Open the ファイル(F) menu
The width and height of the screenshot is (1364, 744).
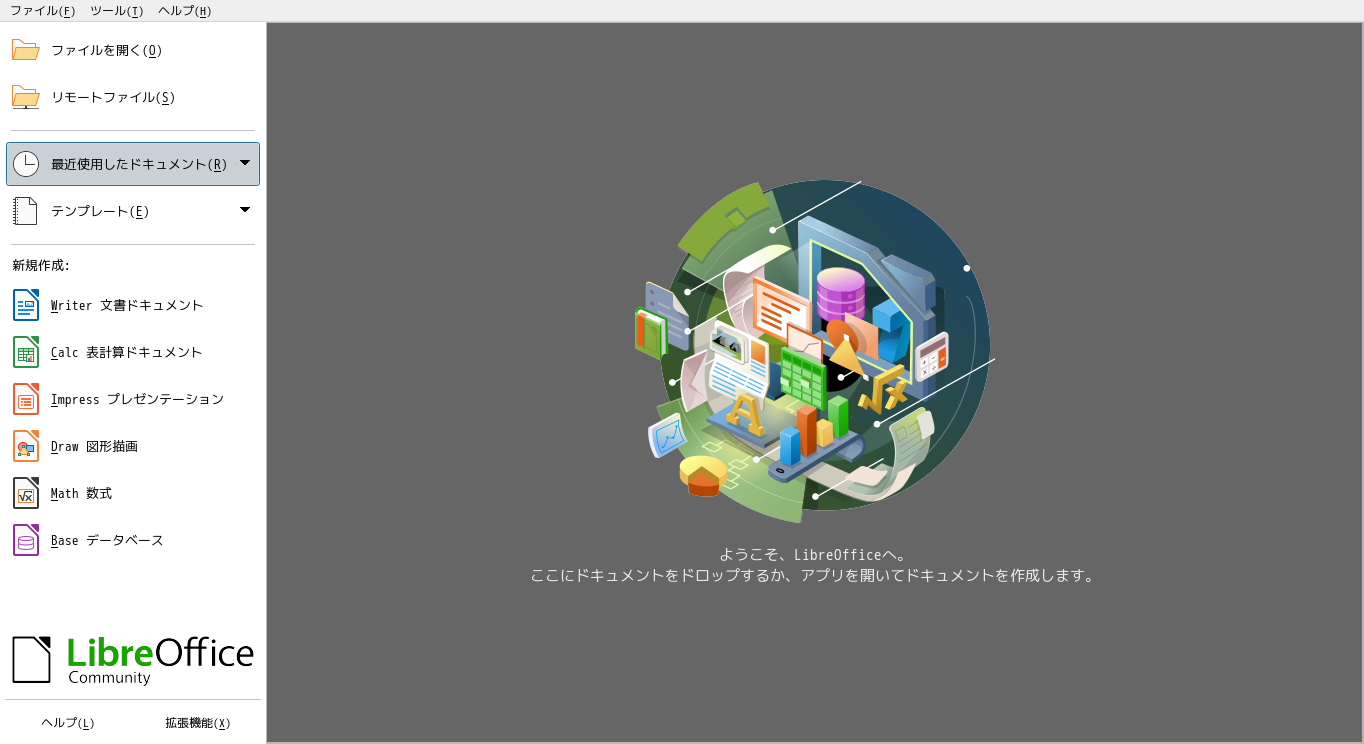click(42, 11)
